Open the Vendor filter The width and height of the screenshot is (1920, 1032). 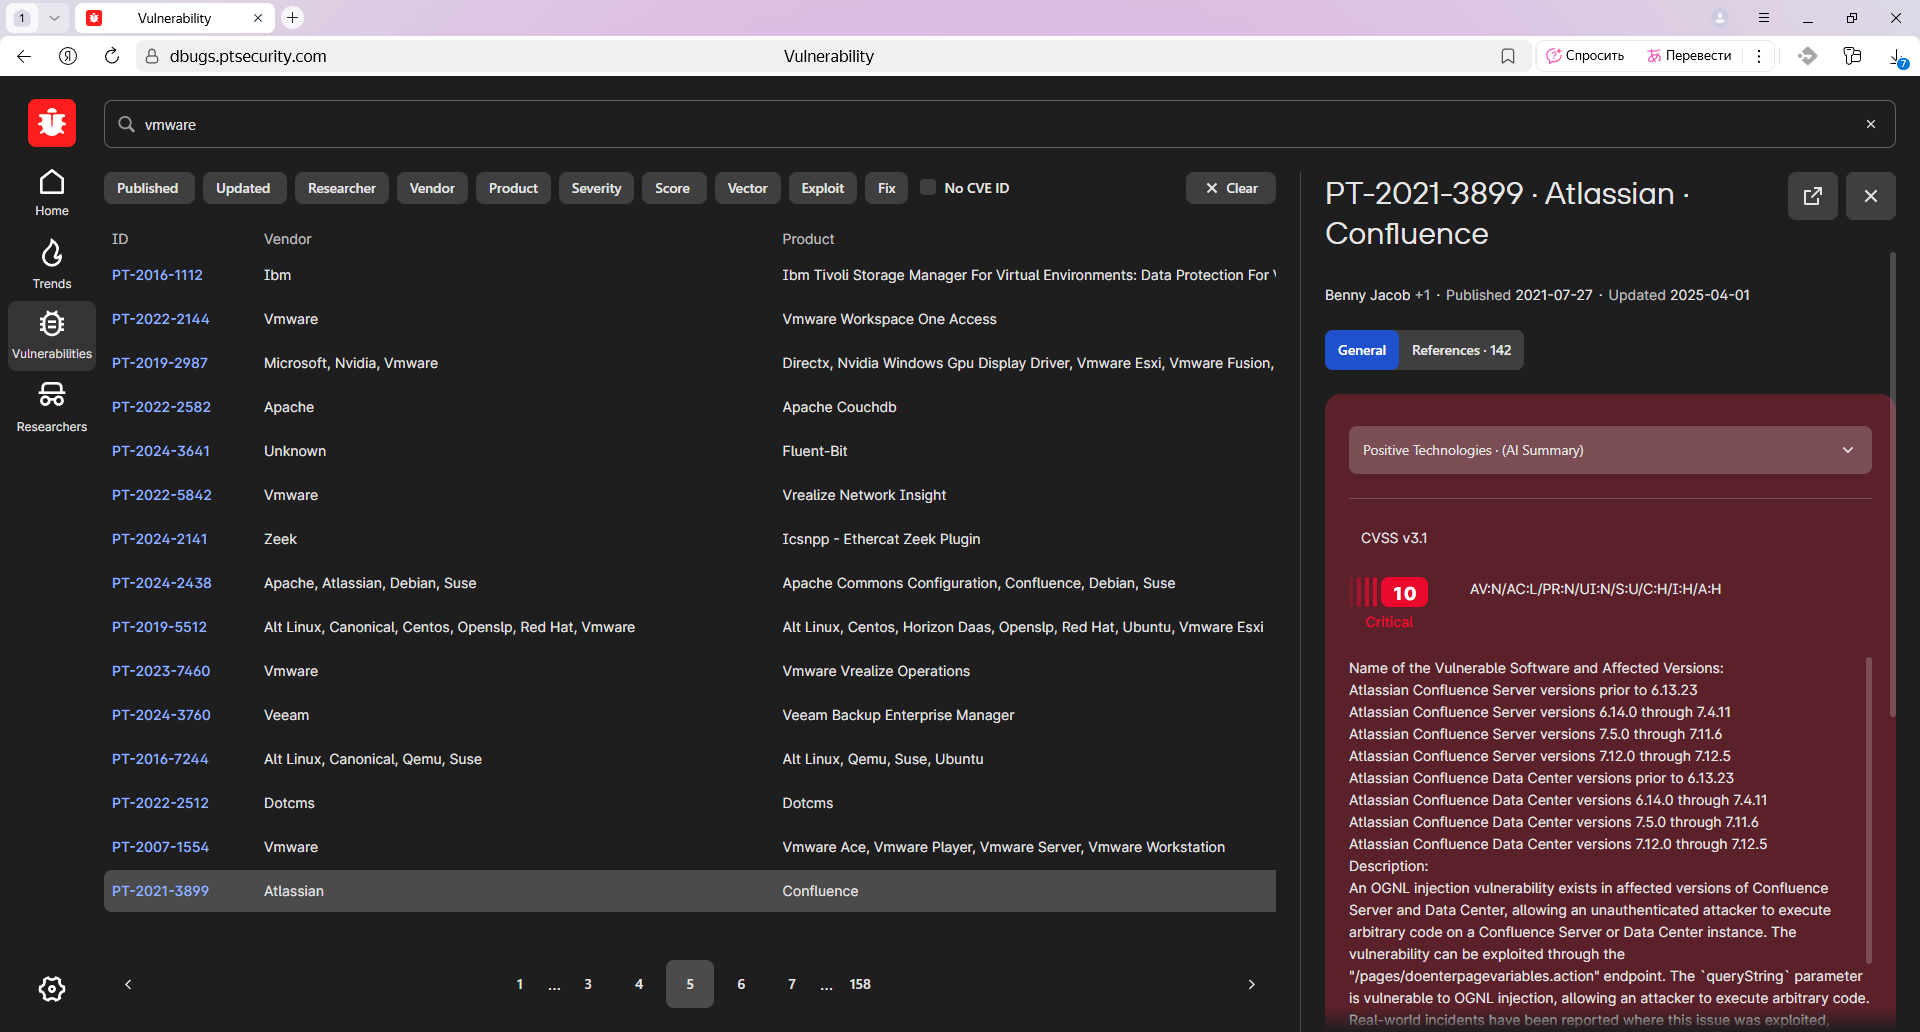(x=432, y=188)
